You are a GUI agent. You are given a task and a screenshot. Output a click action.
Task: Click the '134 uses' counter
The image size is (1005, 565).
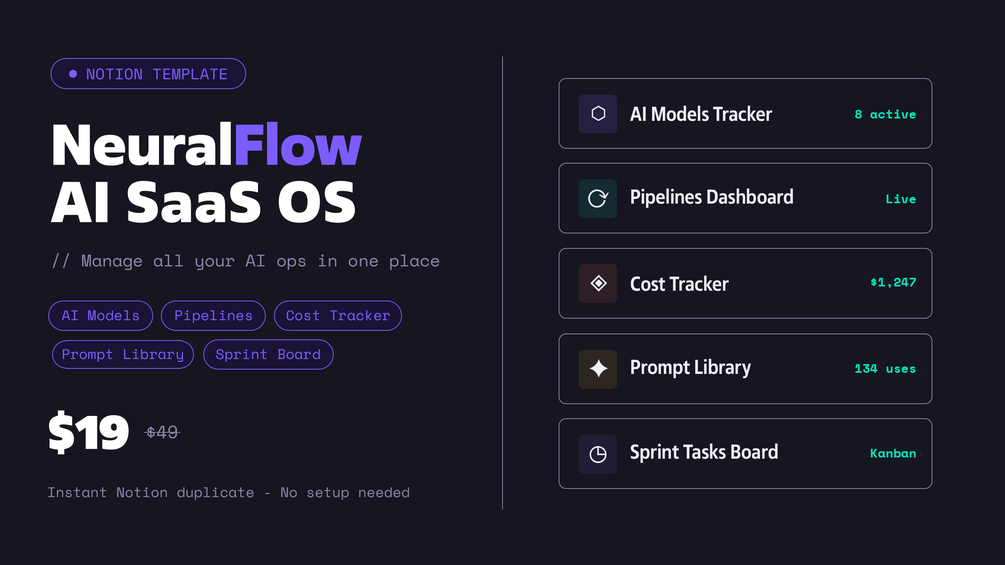pos(885,369)
